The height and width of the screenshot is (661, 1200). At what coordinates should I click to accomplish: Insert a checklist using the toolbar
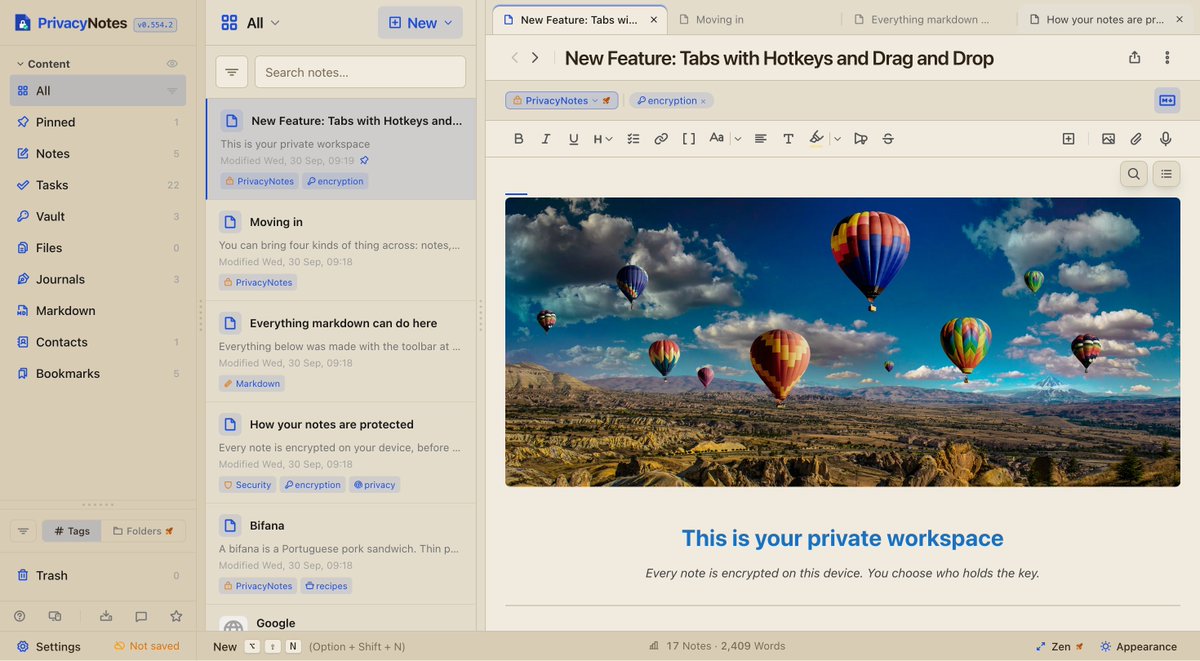pos(633,139)
